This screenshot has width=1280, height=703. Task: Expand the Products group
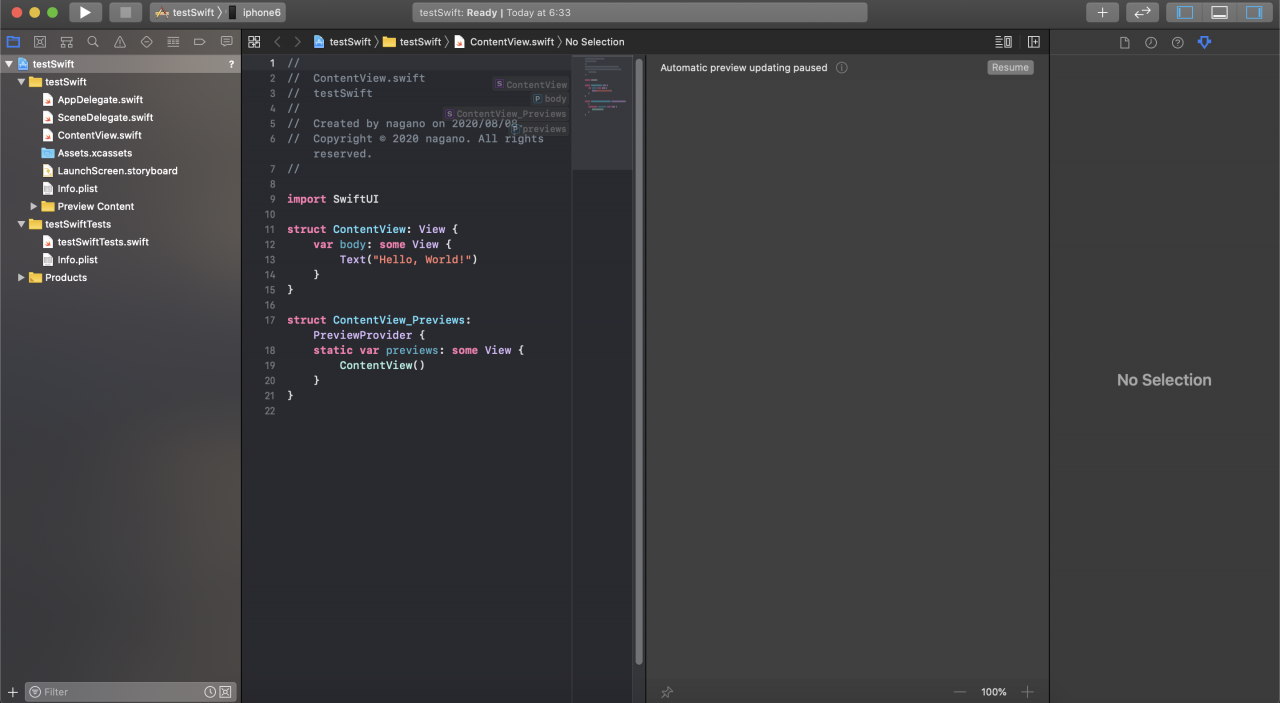[x=21, y=277]
